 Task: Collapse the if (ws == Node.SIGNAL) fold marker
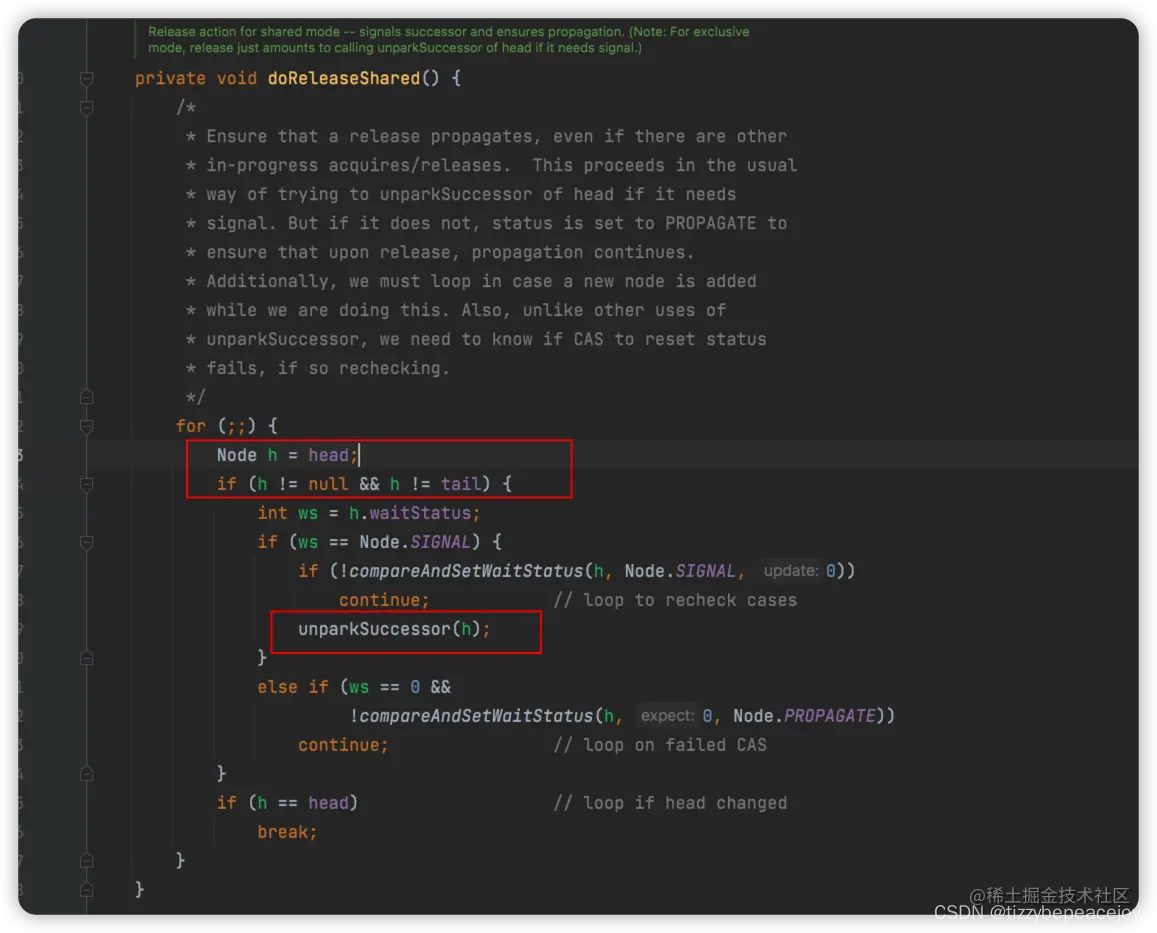tap(86, 543)
